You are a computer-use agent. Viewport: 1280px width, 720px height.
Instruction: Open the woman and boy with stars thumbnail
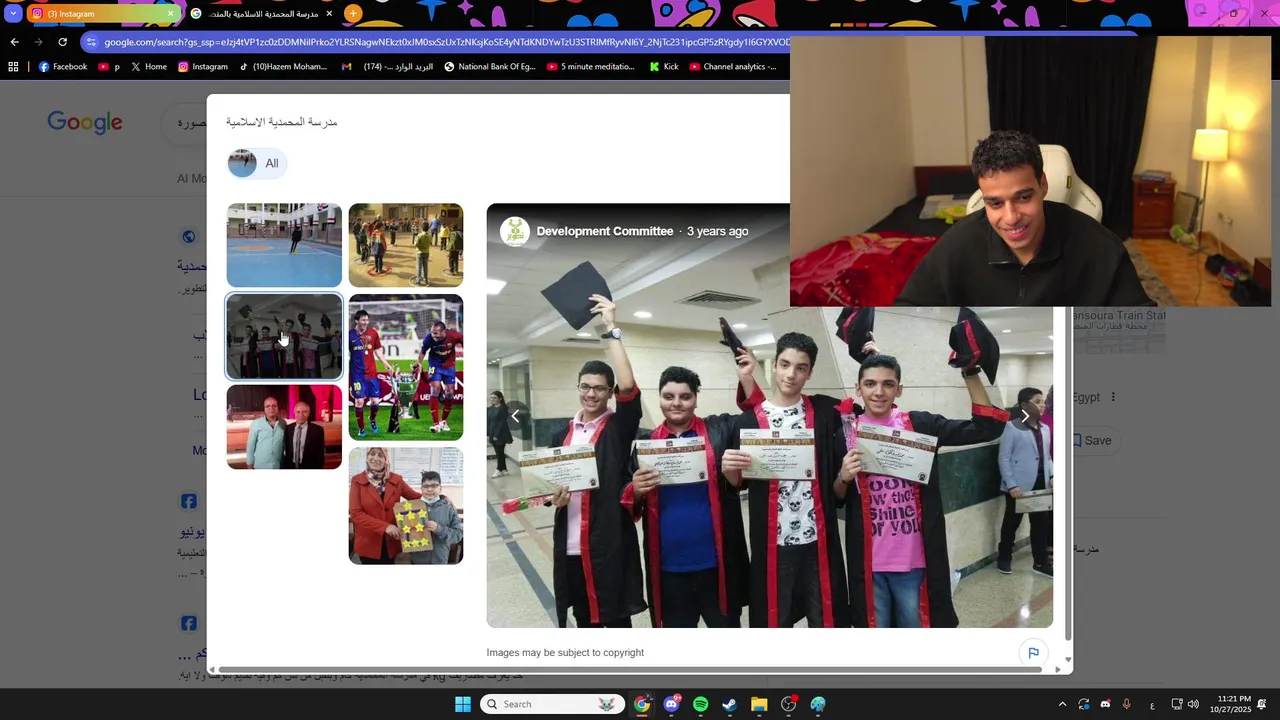[x=406, y=506]
